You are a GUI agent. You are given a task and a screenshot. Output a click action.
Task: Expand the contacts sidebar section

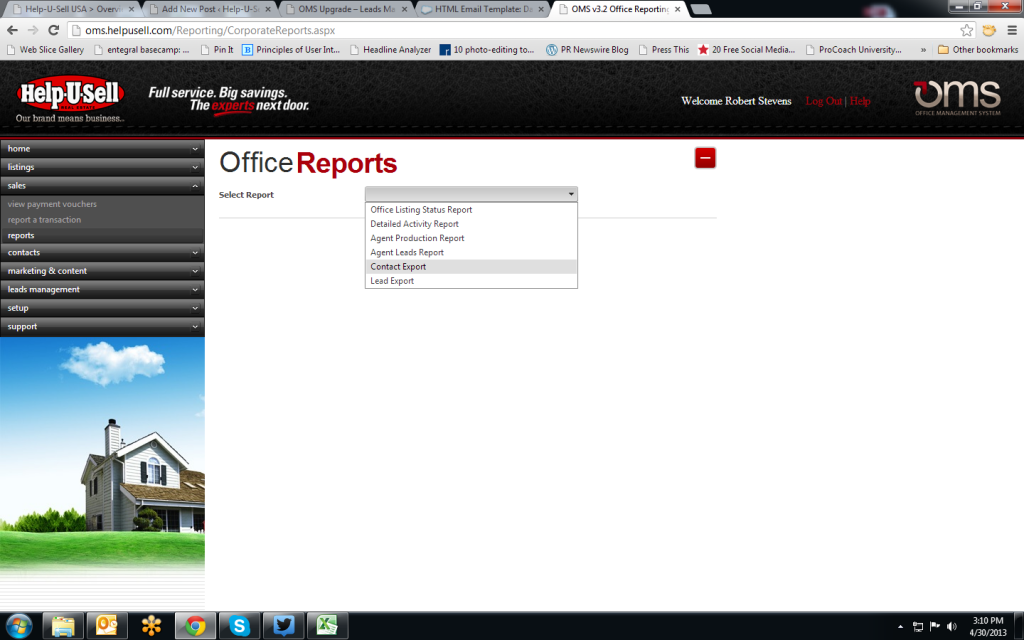click(x=100, y=252)
